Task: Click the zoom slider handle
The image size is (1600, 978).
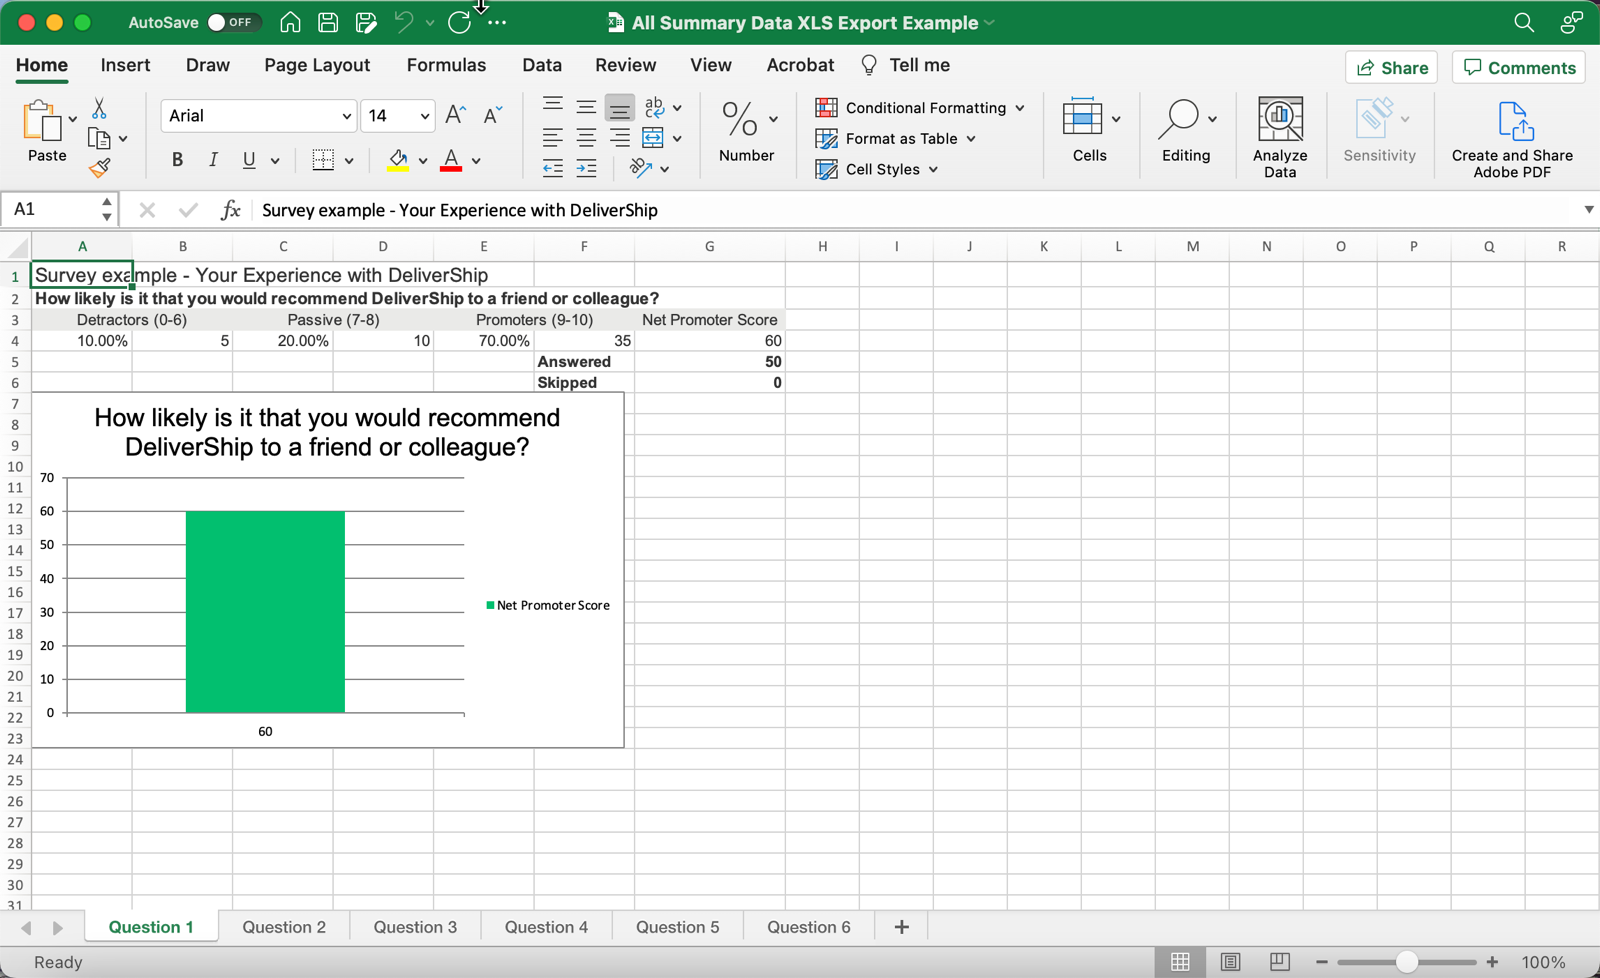Action: pyautogui.click(x=1407, y=962)
